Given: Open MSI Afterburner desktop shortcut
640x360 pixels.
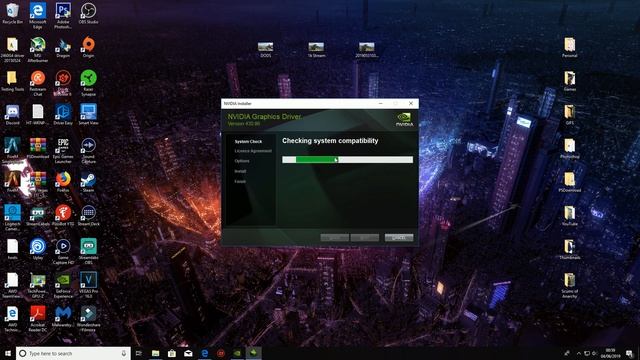Looking at the screenshot, I should click(38, 49).
